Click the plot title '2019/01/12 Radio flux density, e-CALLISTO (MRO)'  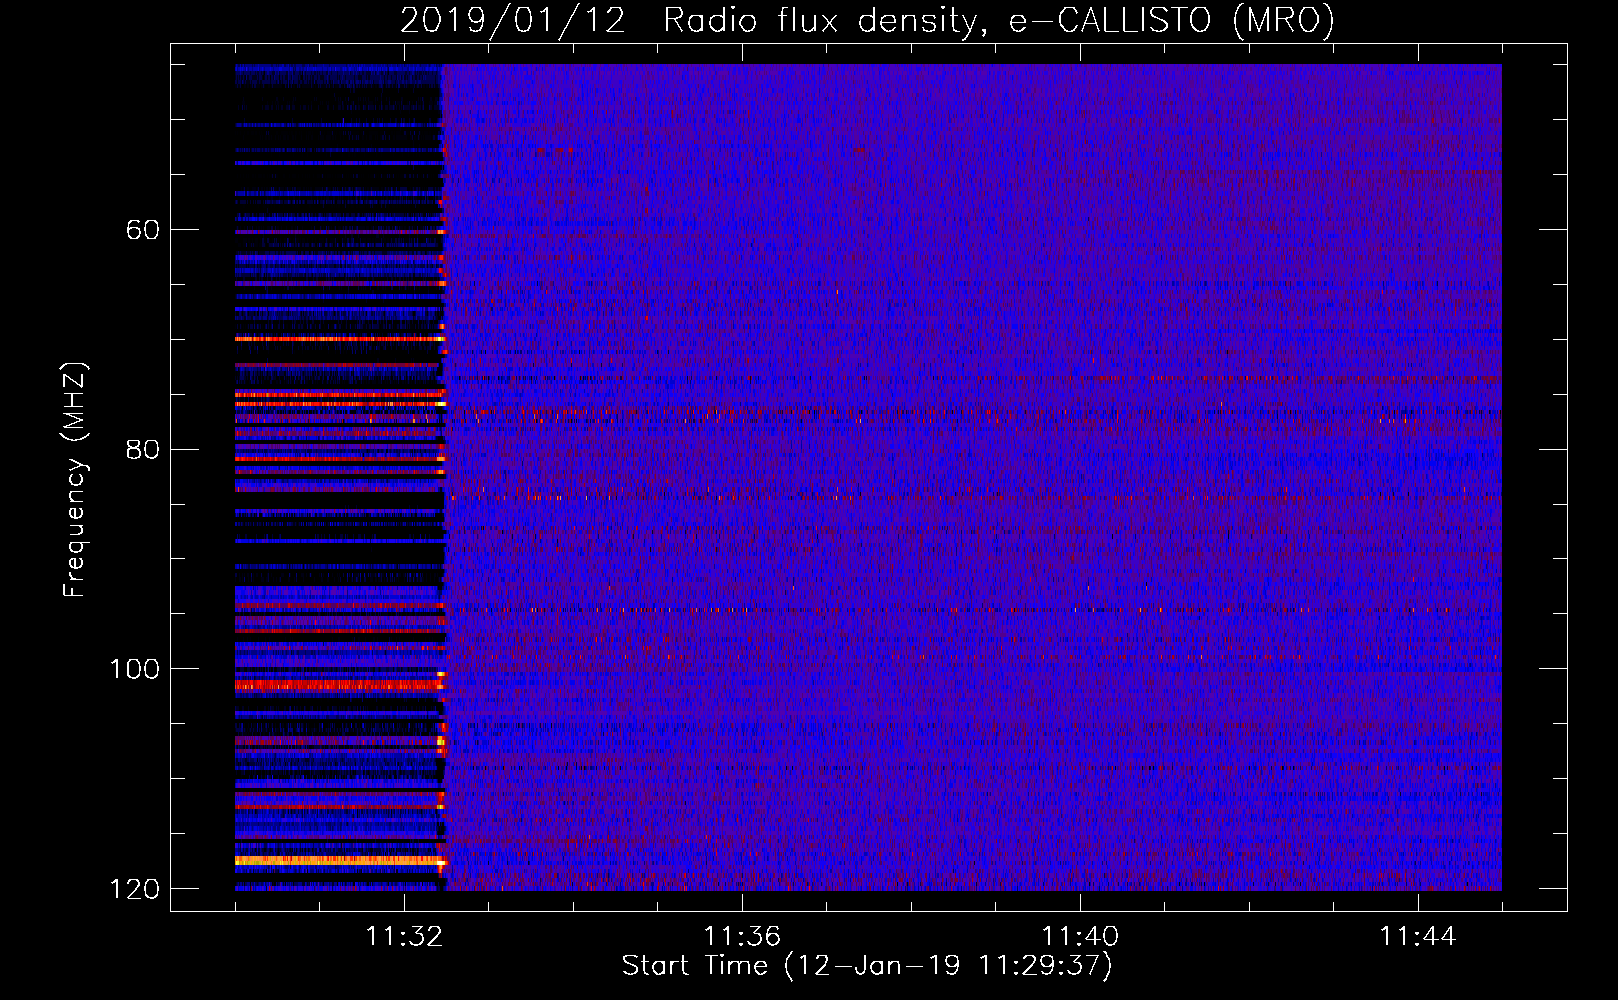867,20
